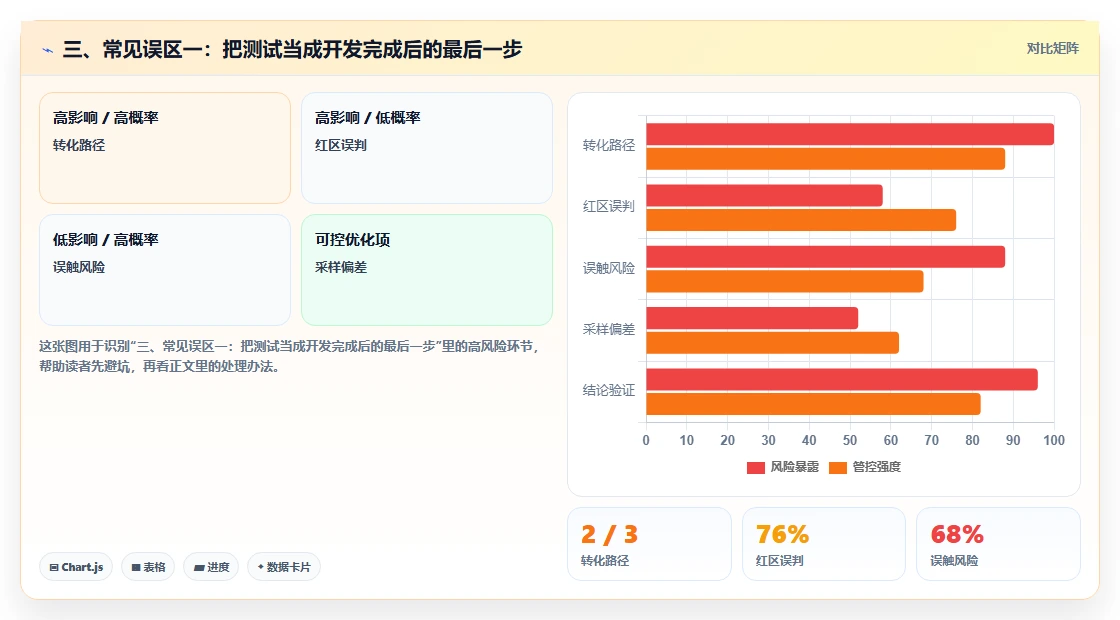Click the orange 误触风险 control bar

coord(785,281)
